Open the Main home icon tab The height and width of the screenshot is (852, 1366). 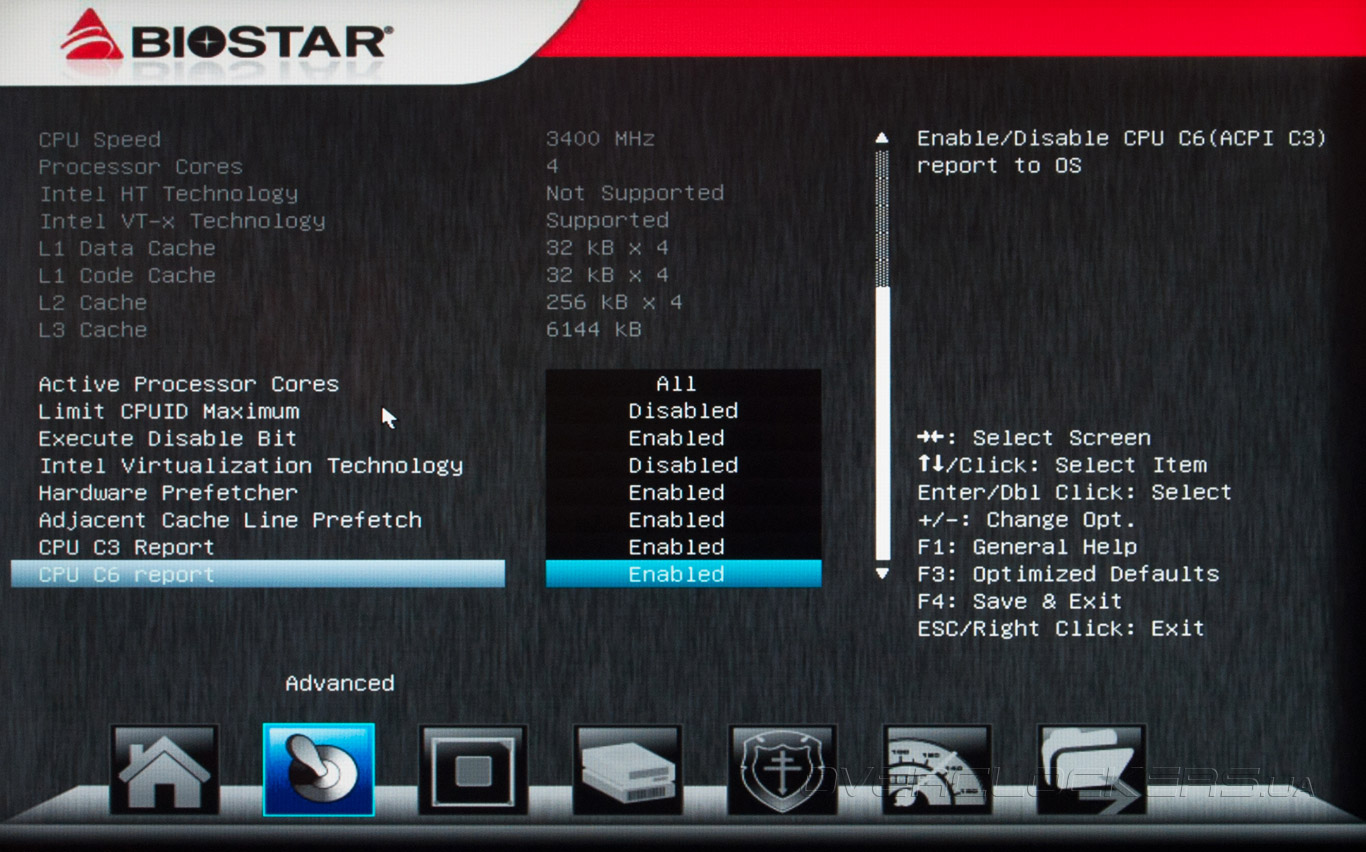click(x=164, y=770)
